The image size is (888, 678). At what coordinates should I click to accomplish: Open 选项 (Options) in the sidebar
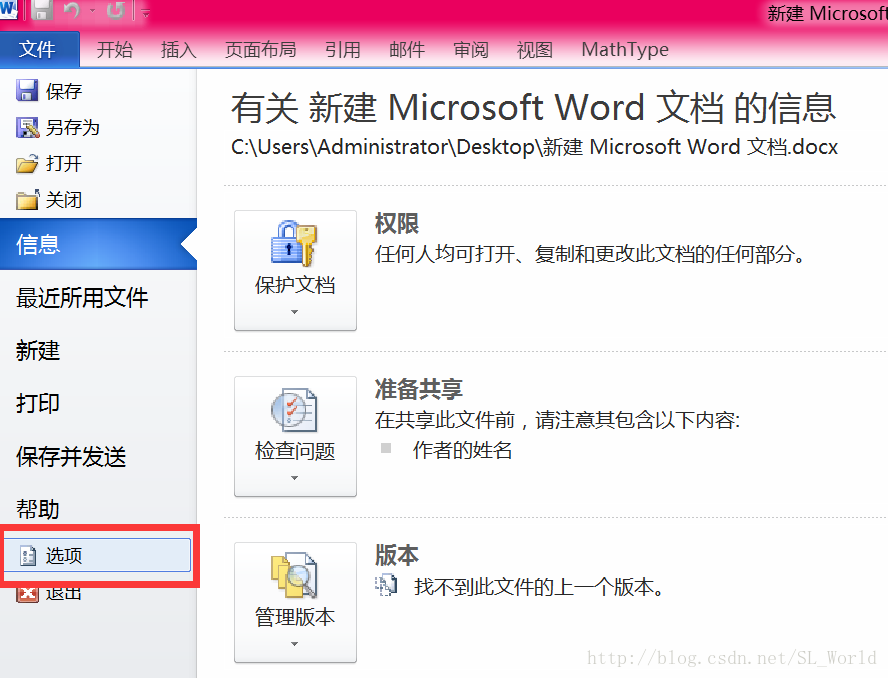click(x=97, y=555)
